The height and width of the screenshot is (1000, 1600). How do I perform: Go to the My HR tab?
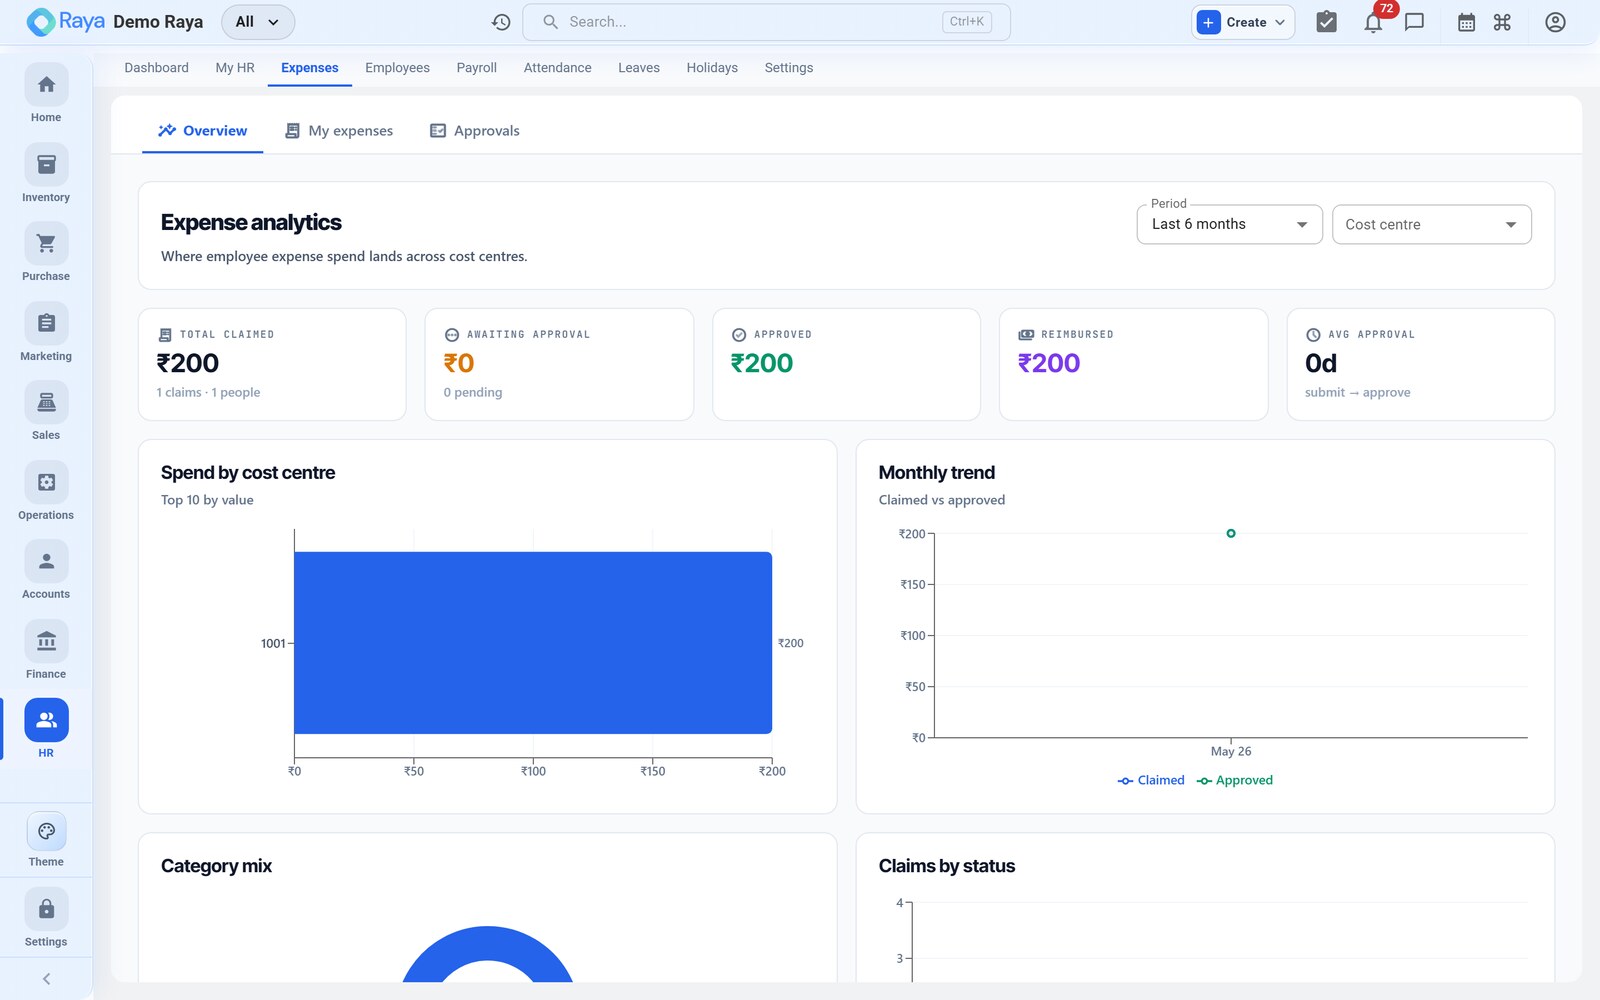tap(235, 68)
